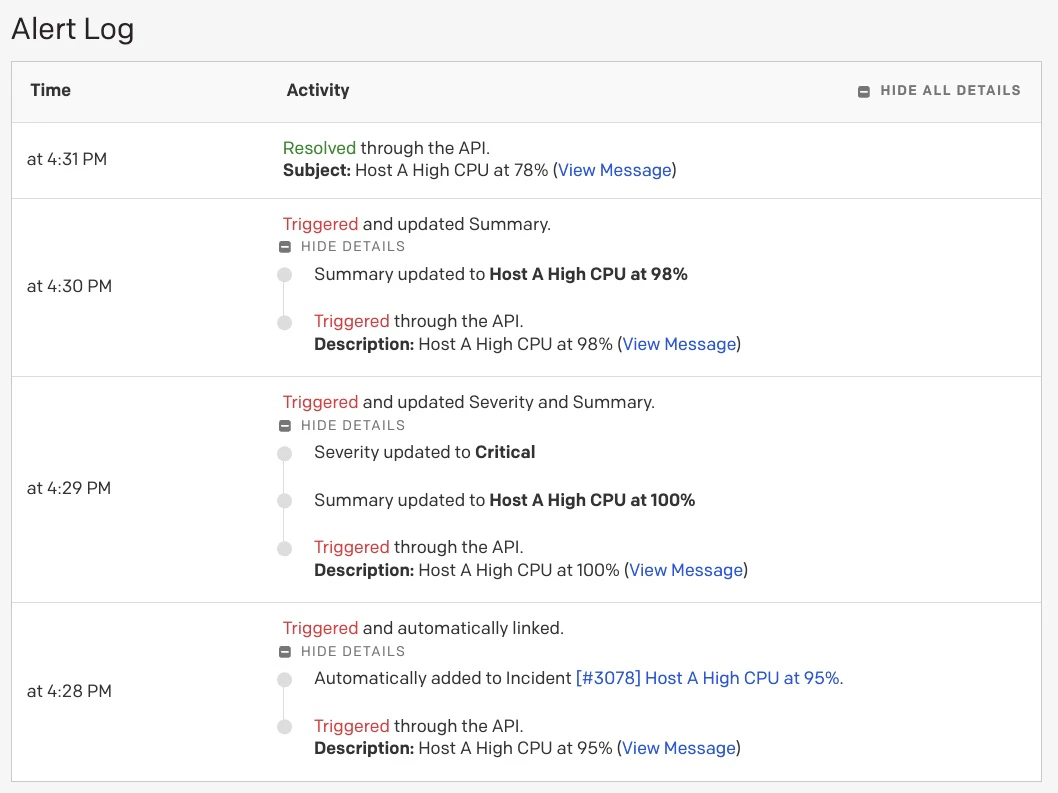The width and height of the screenshot is (1058, 793).
Task: Click 'Severity updated to Critical' line
Action: point(424,452)
